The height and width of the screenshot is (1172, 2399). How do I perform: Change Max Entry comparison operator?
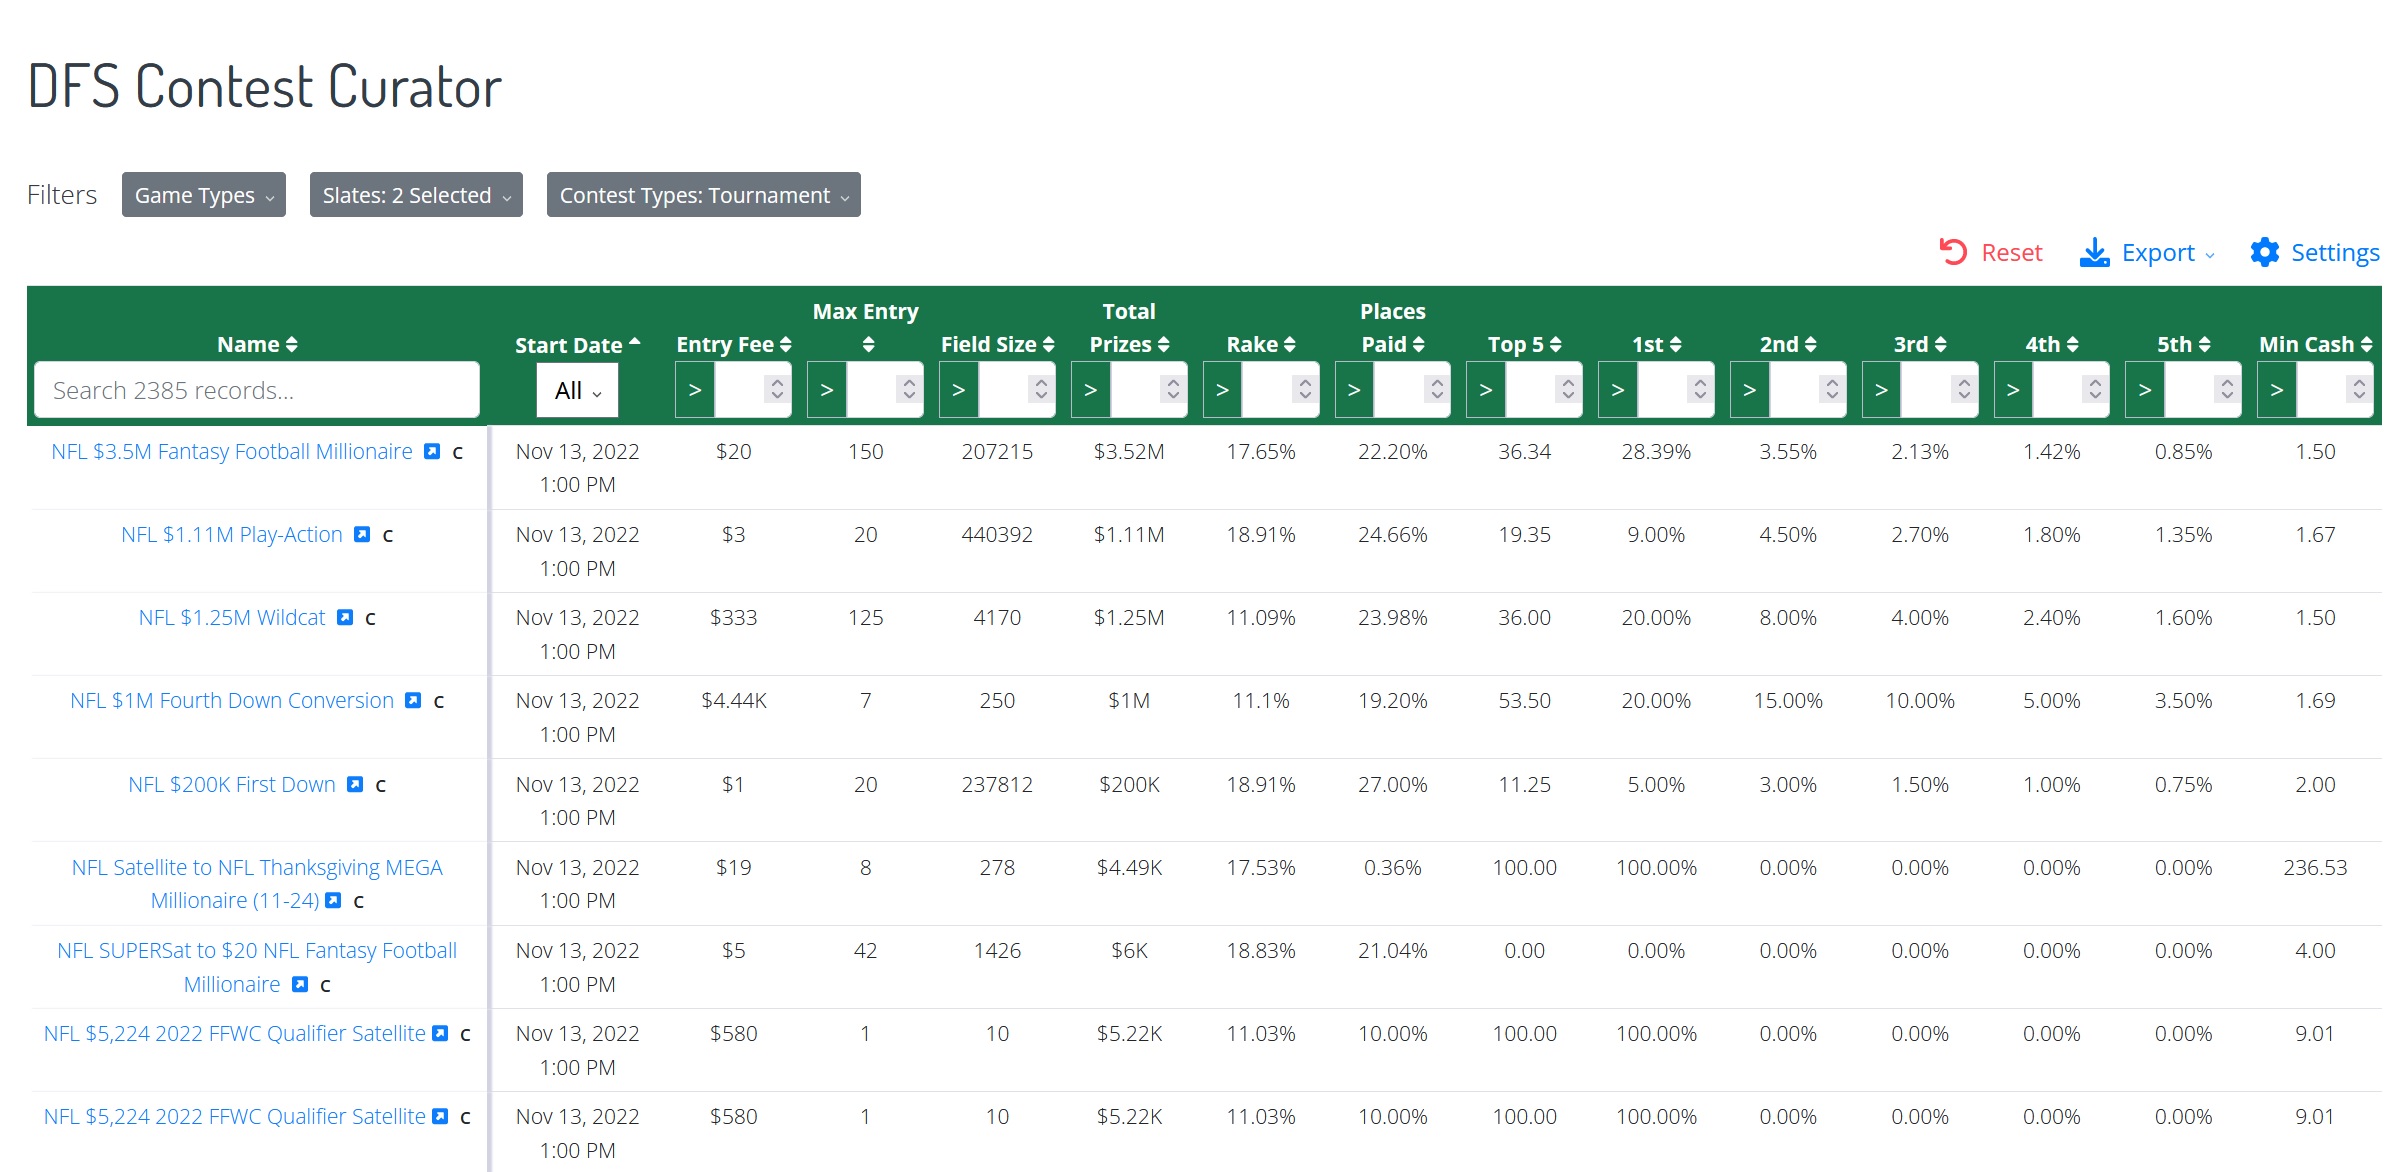(827, 390)
